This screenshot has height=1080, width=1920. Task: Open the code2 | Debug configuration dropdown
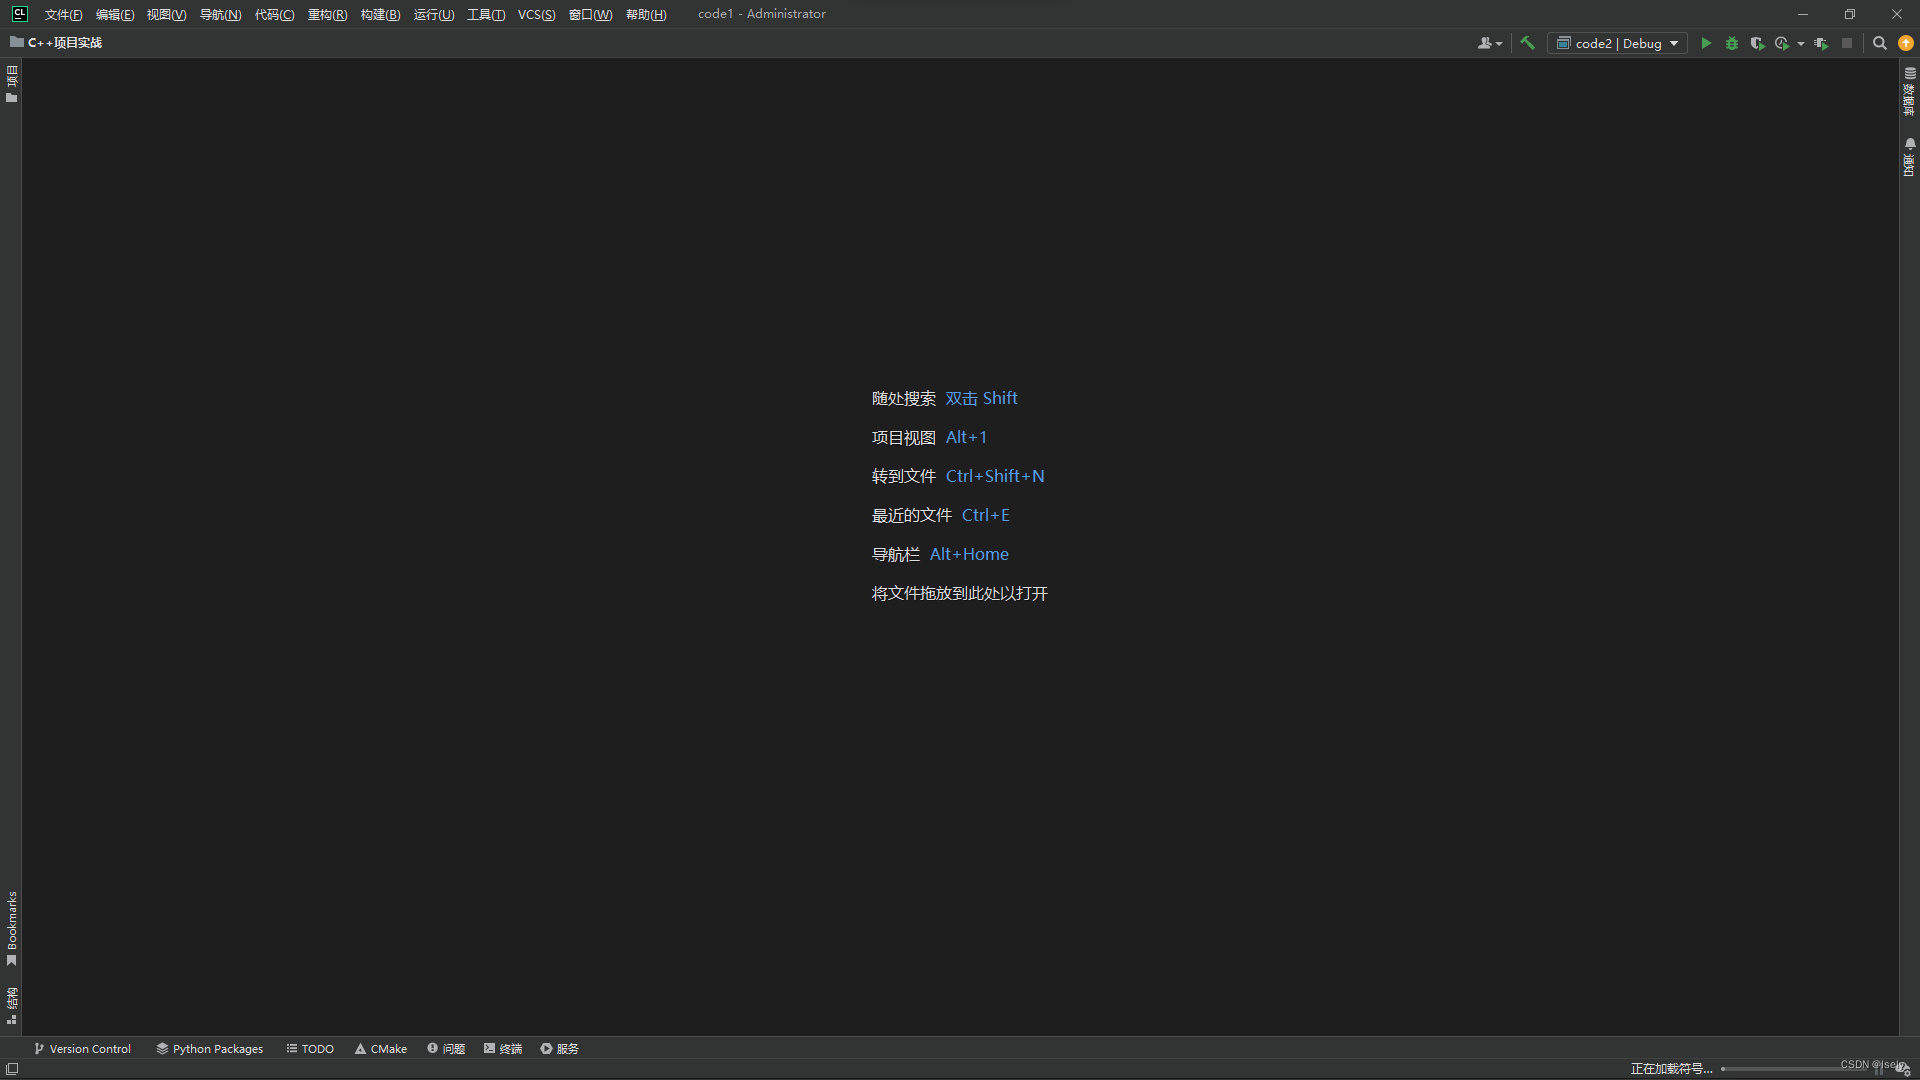click(x=1617, y=43)
